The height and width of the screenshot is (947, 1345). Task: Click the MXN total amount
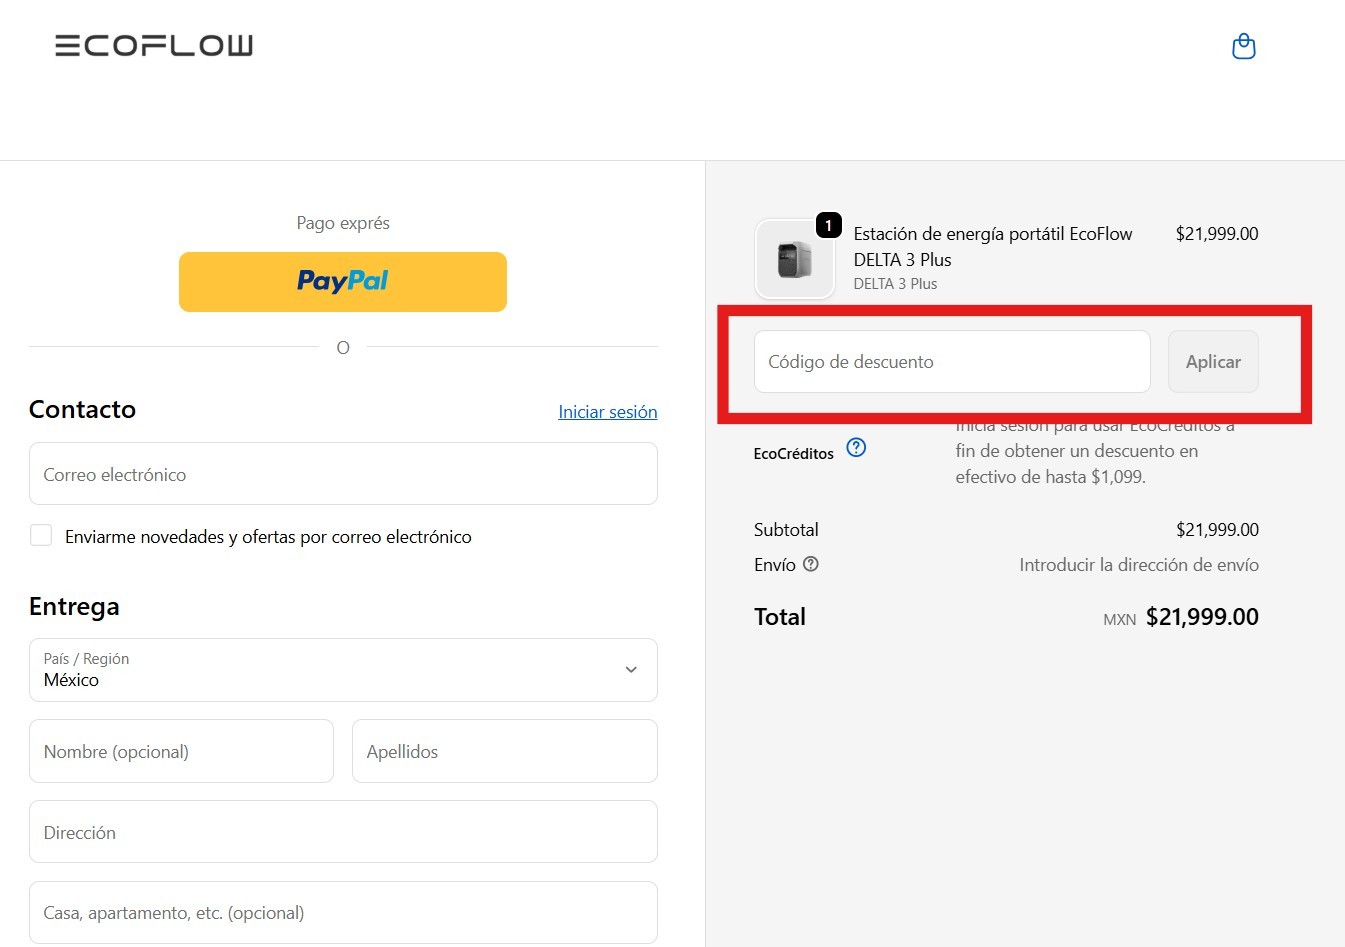(x=1201, y=617)
